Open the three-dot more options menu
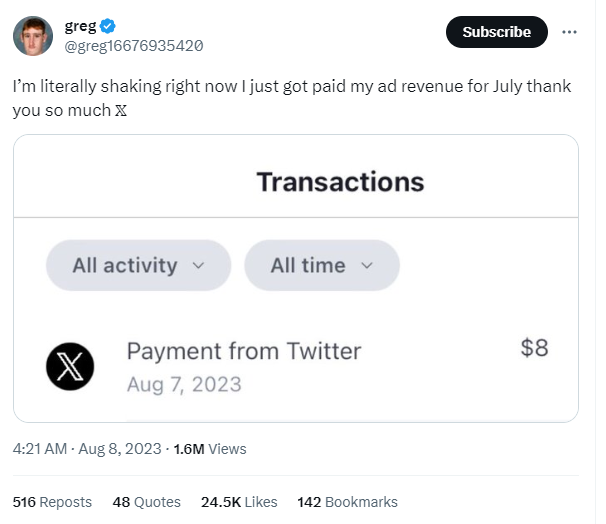This screenshot has width=606, height=524. point(570,32)
